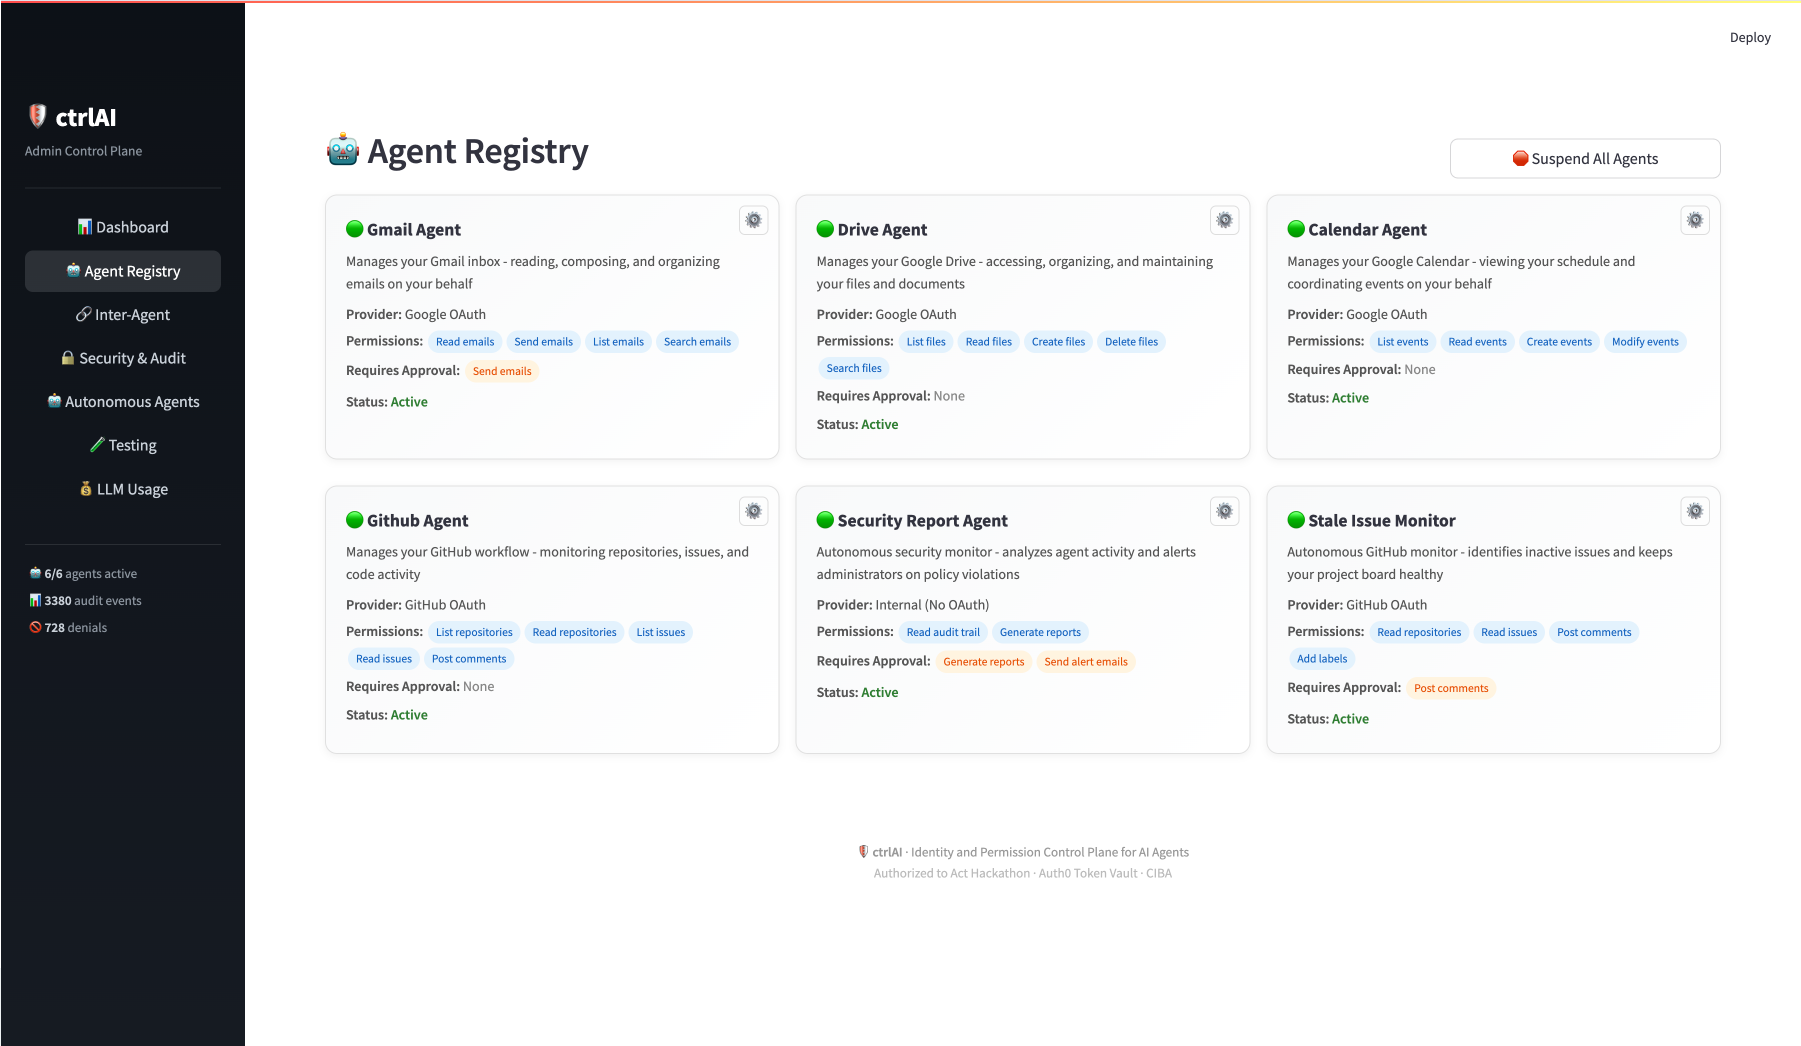Screen dimensions: 1801x1046
Task: Click the Deploy button at top right
Action: 1750,37
